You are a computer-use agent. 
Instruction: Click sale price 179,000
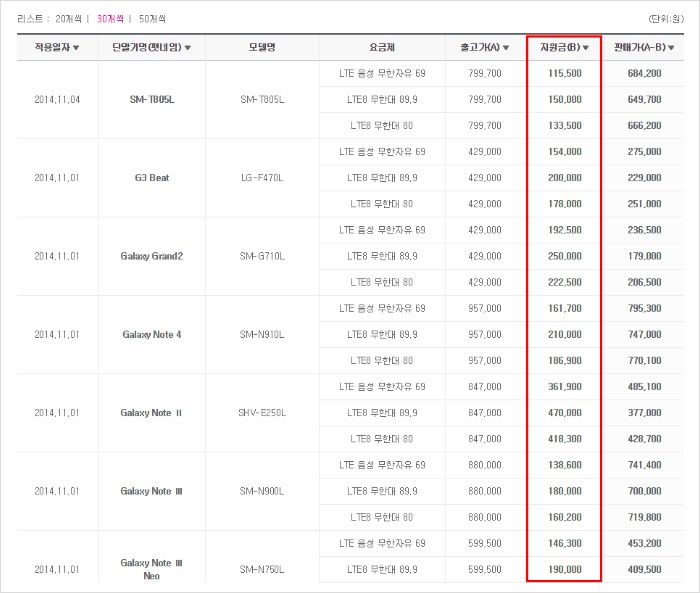point(644,256)
